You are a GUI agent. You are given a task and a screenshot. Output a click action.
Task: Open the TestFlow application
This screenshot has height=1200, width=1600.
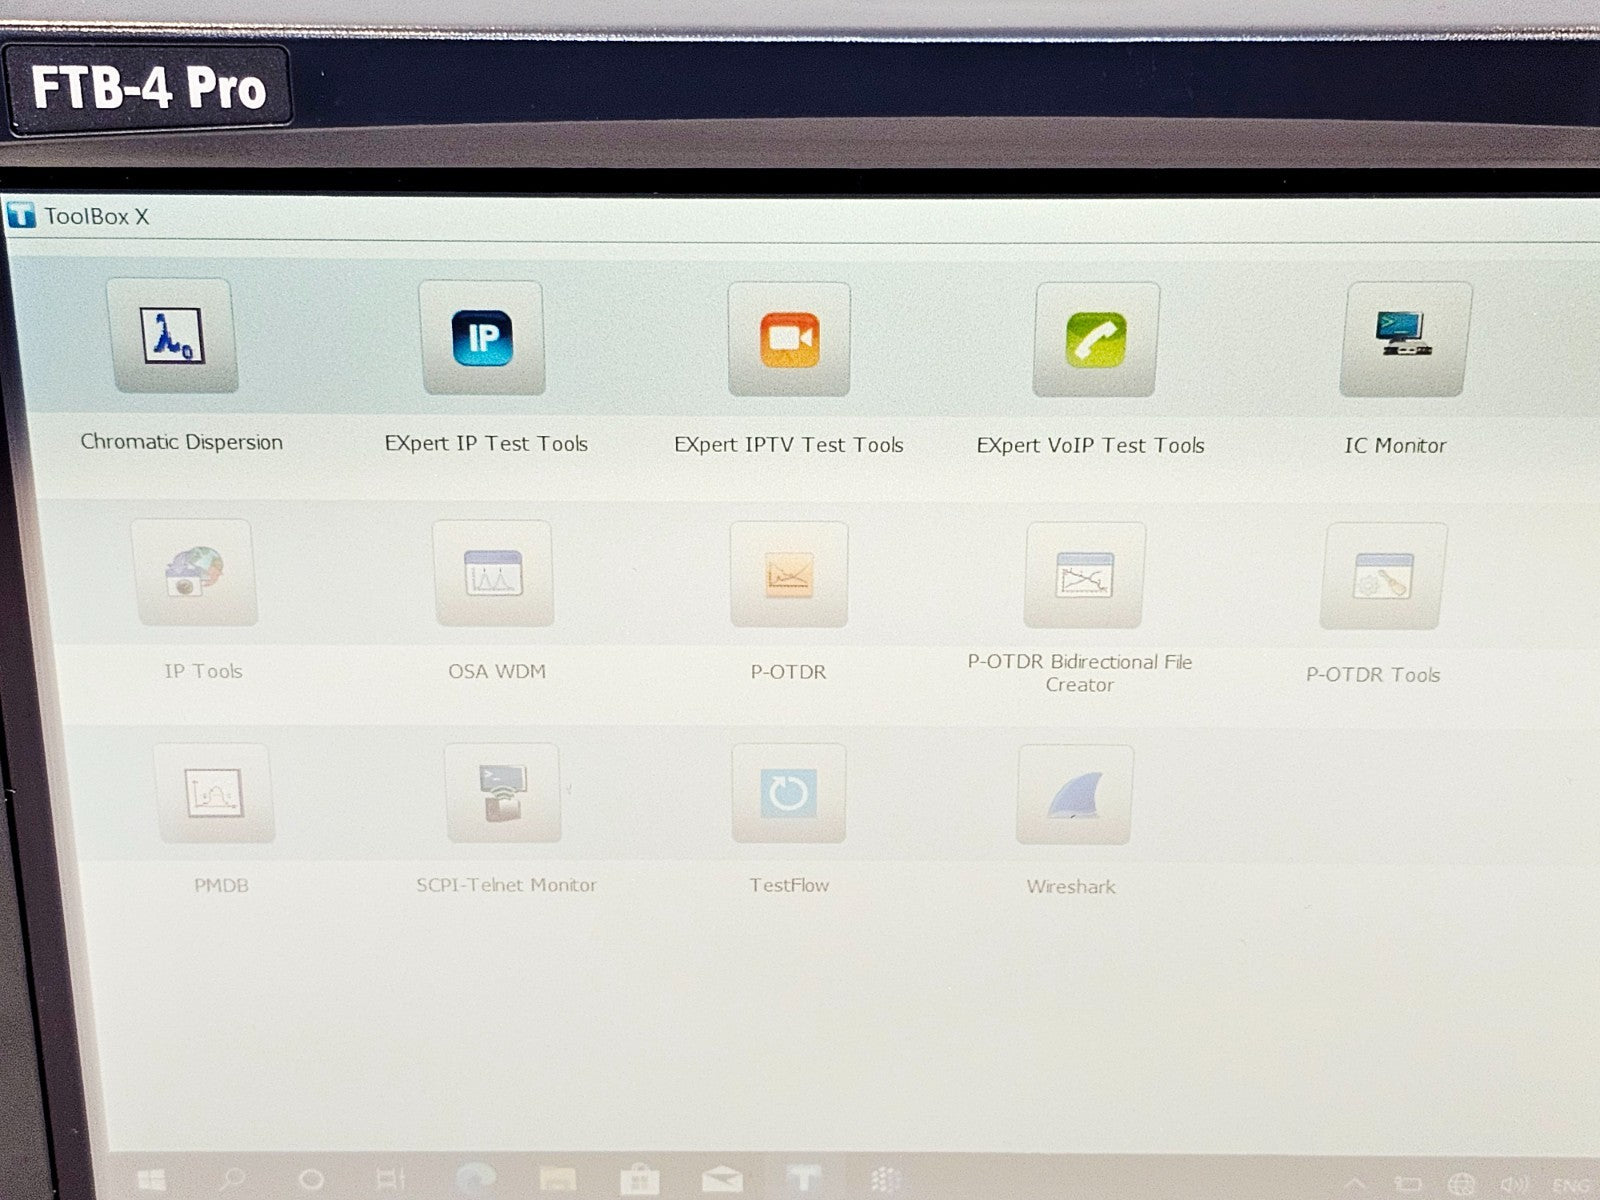[788, 794]
